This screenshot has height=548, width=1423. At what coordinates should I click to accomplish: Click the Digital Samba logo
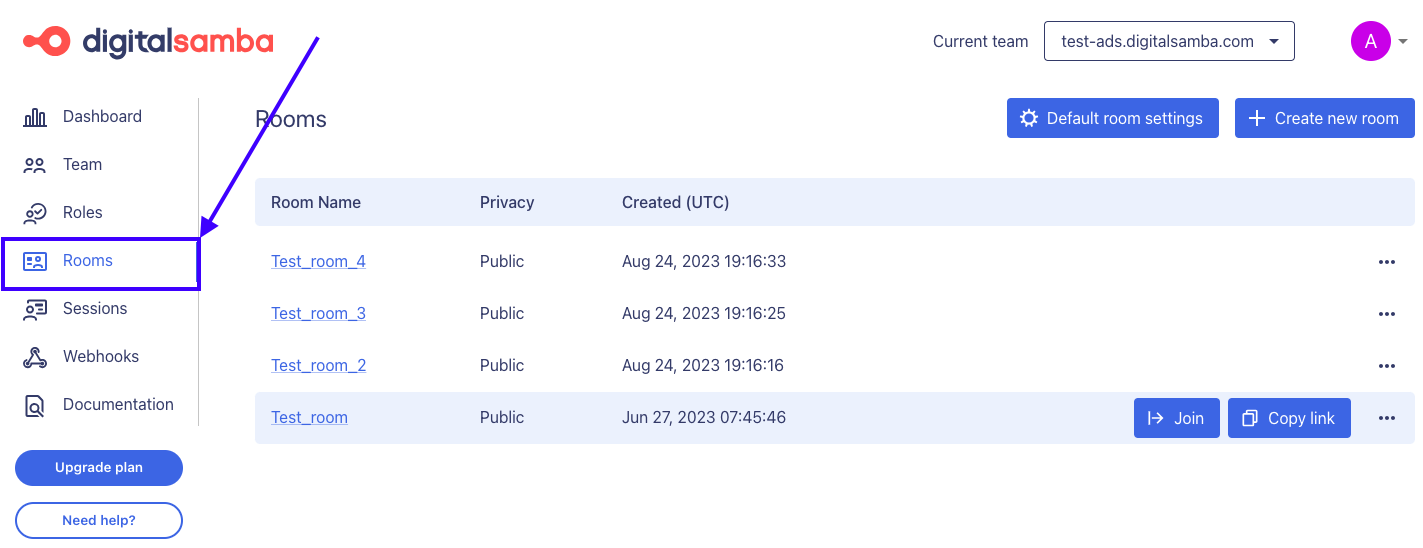click(148, 42)
